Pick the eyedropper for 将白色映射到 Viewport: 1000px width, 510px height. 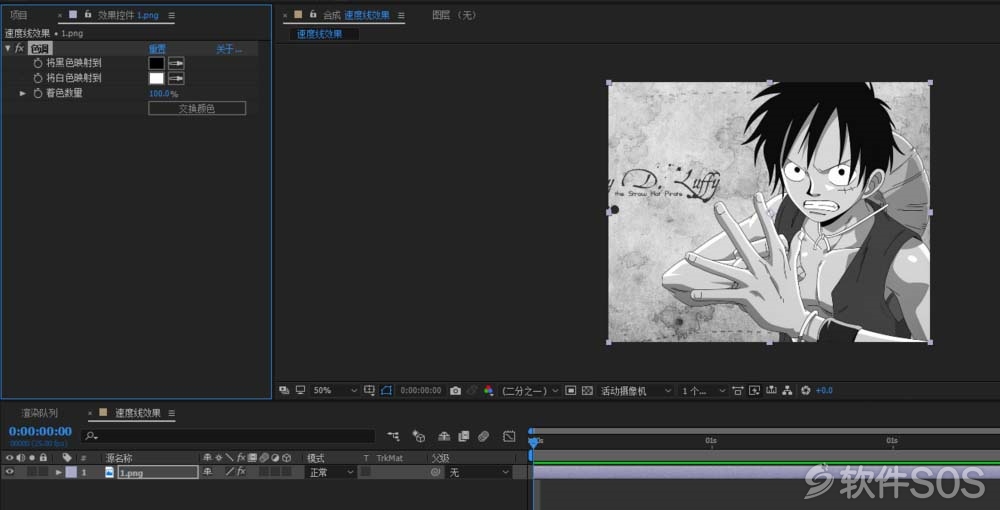pyautogui.click(x=176, y=78)
